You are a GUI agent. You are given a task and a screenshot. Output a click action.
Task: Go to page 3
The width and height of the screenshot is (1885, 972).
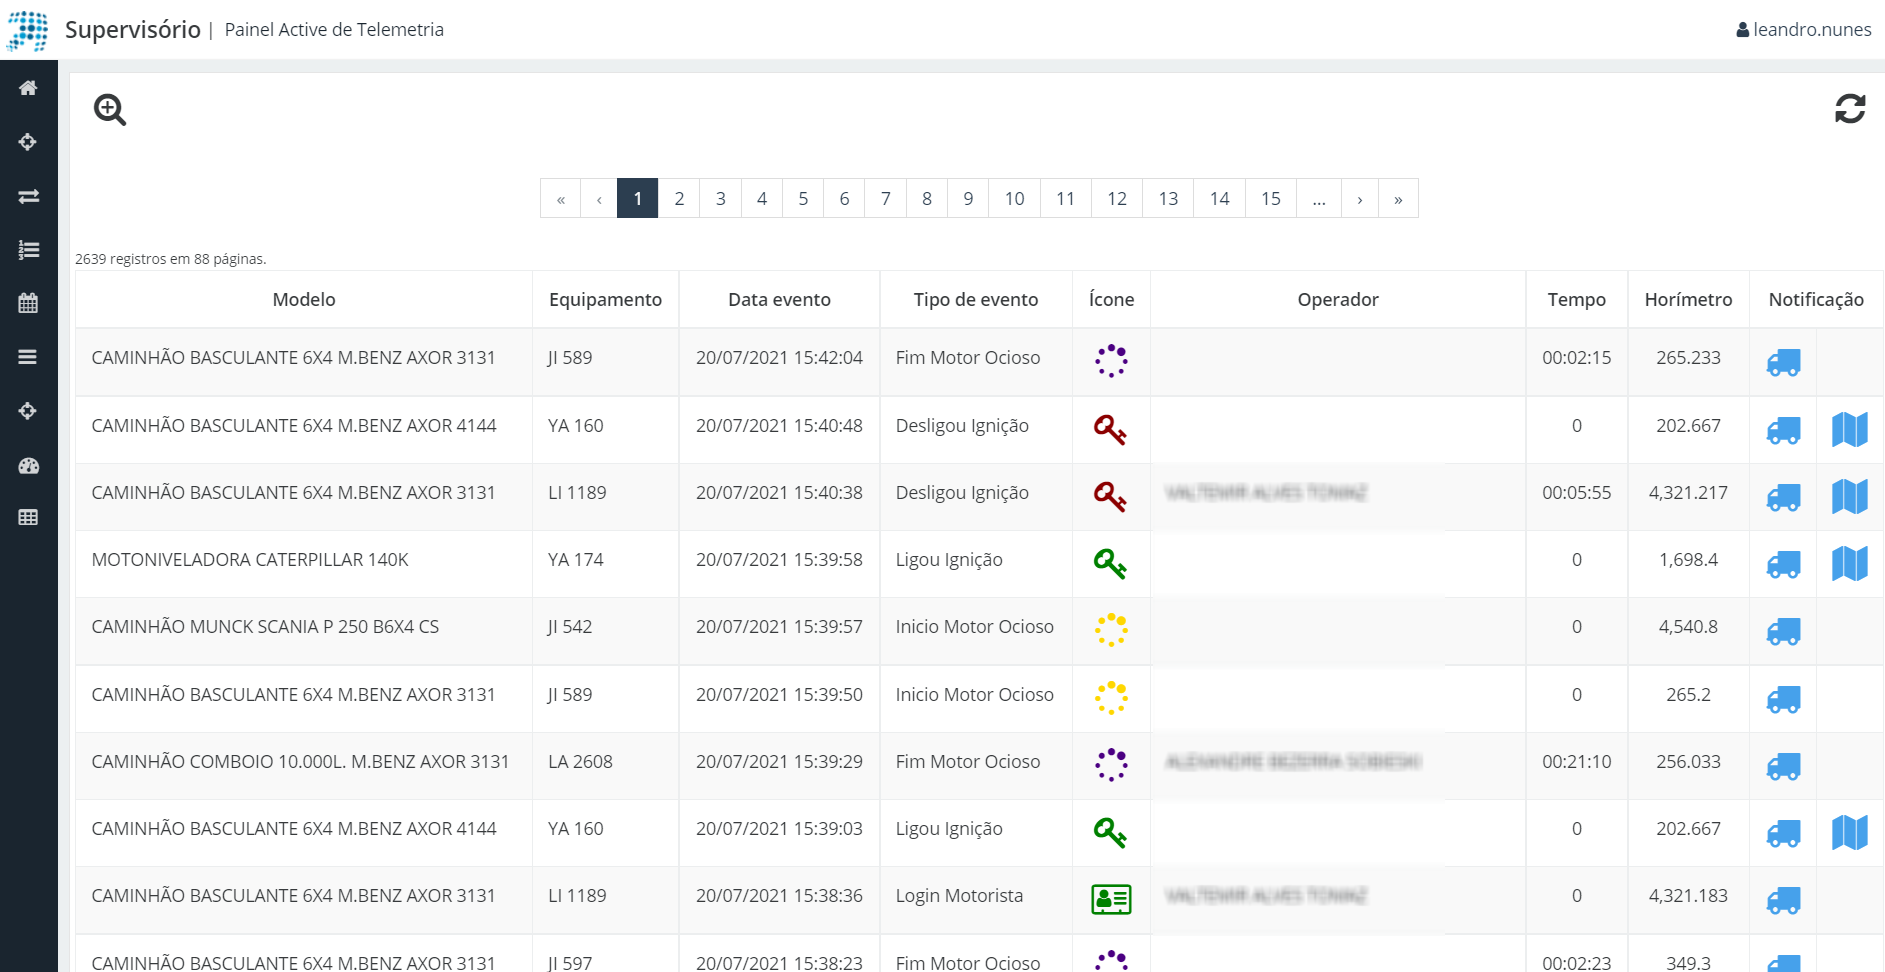721,199
